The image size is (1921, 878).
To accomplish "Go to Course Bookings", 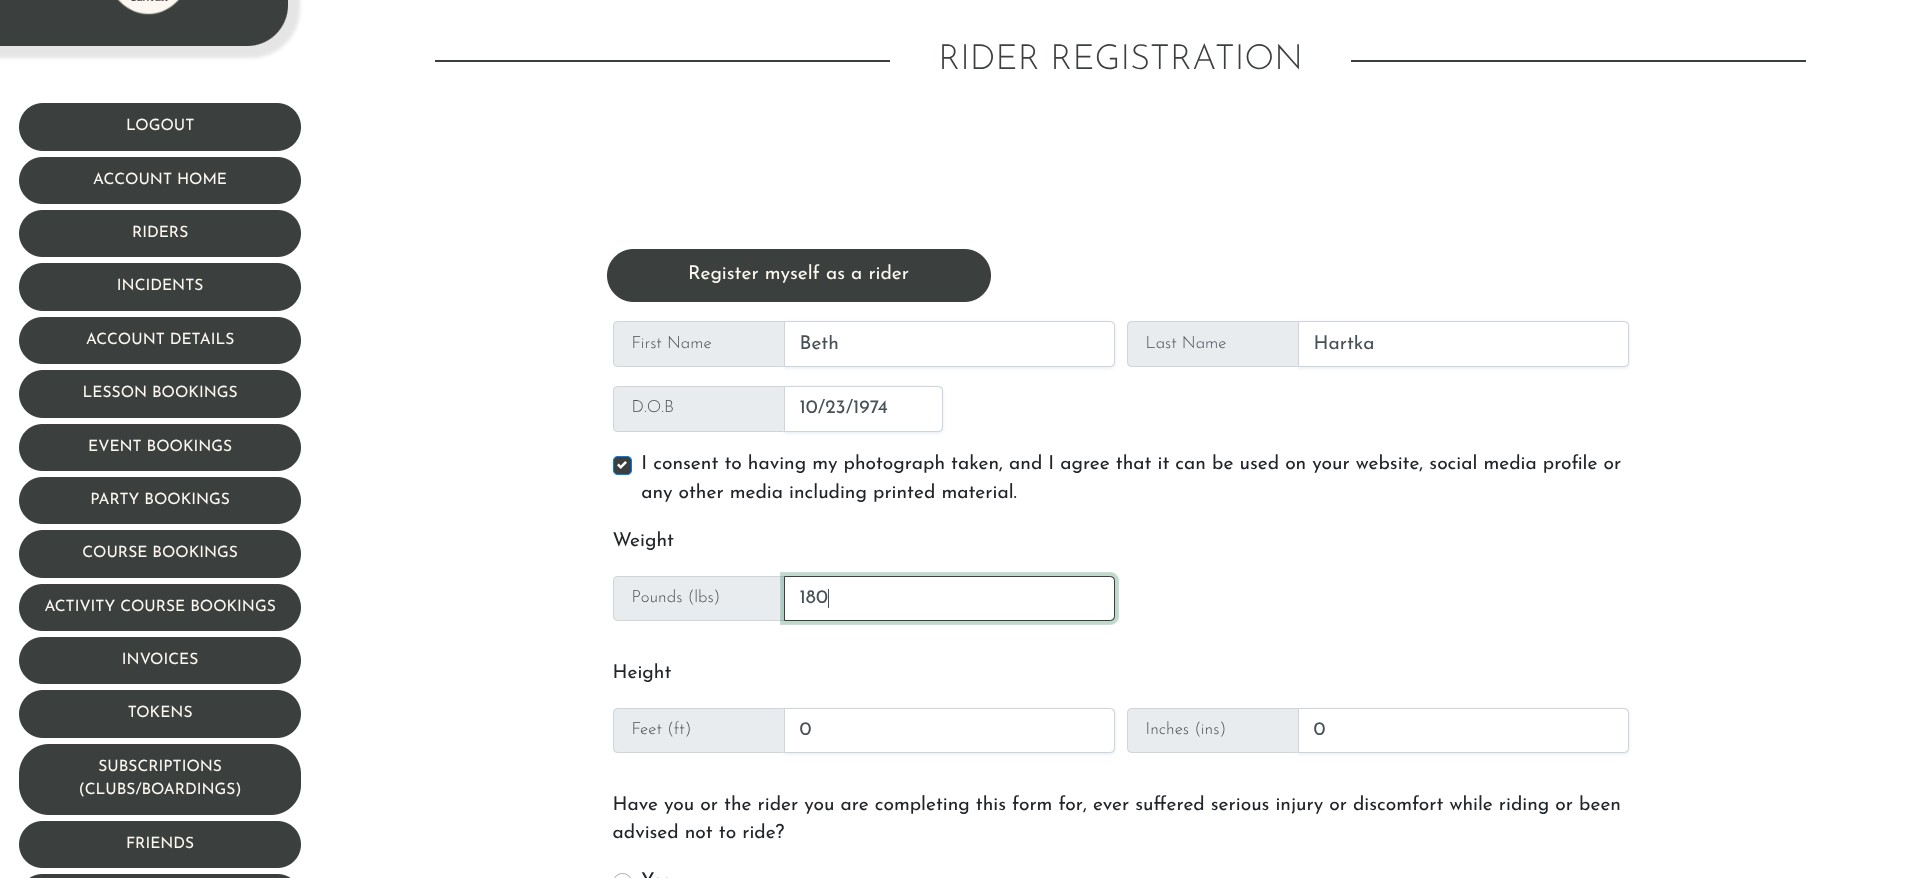I will tap(160, 553).
